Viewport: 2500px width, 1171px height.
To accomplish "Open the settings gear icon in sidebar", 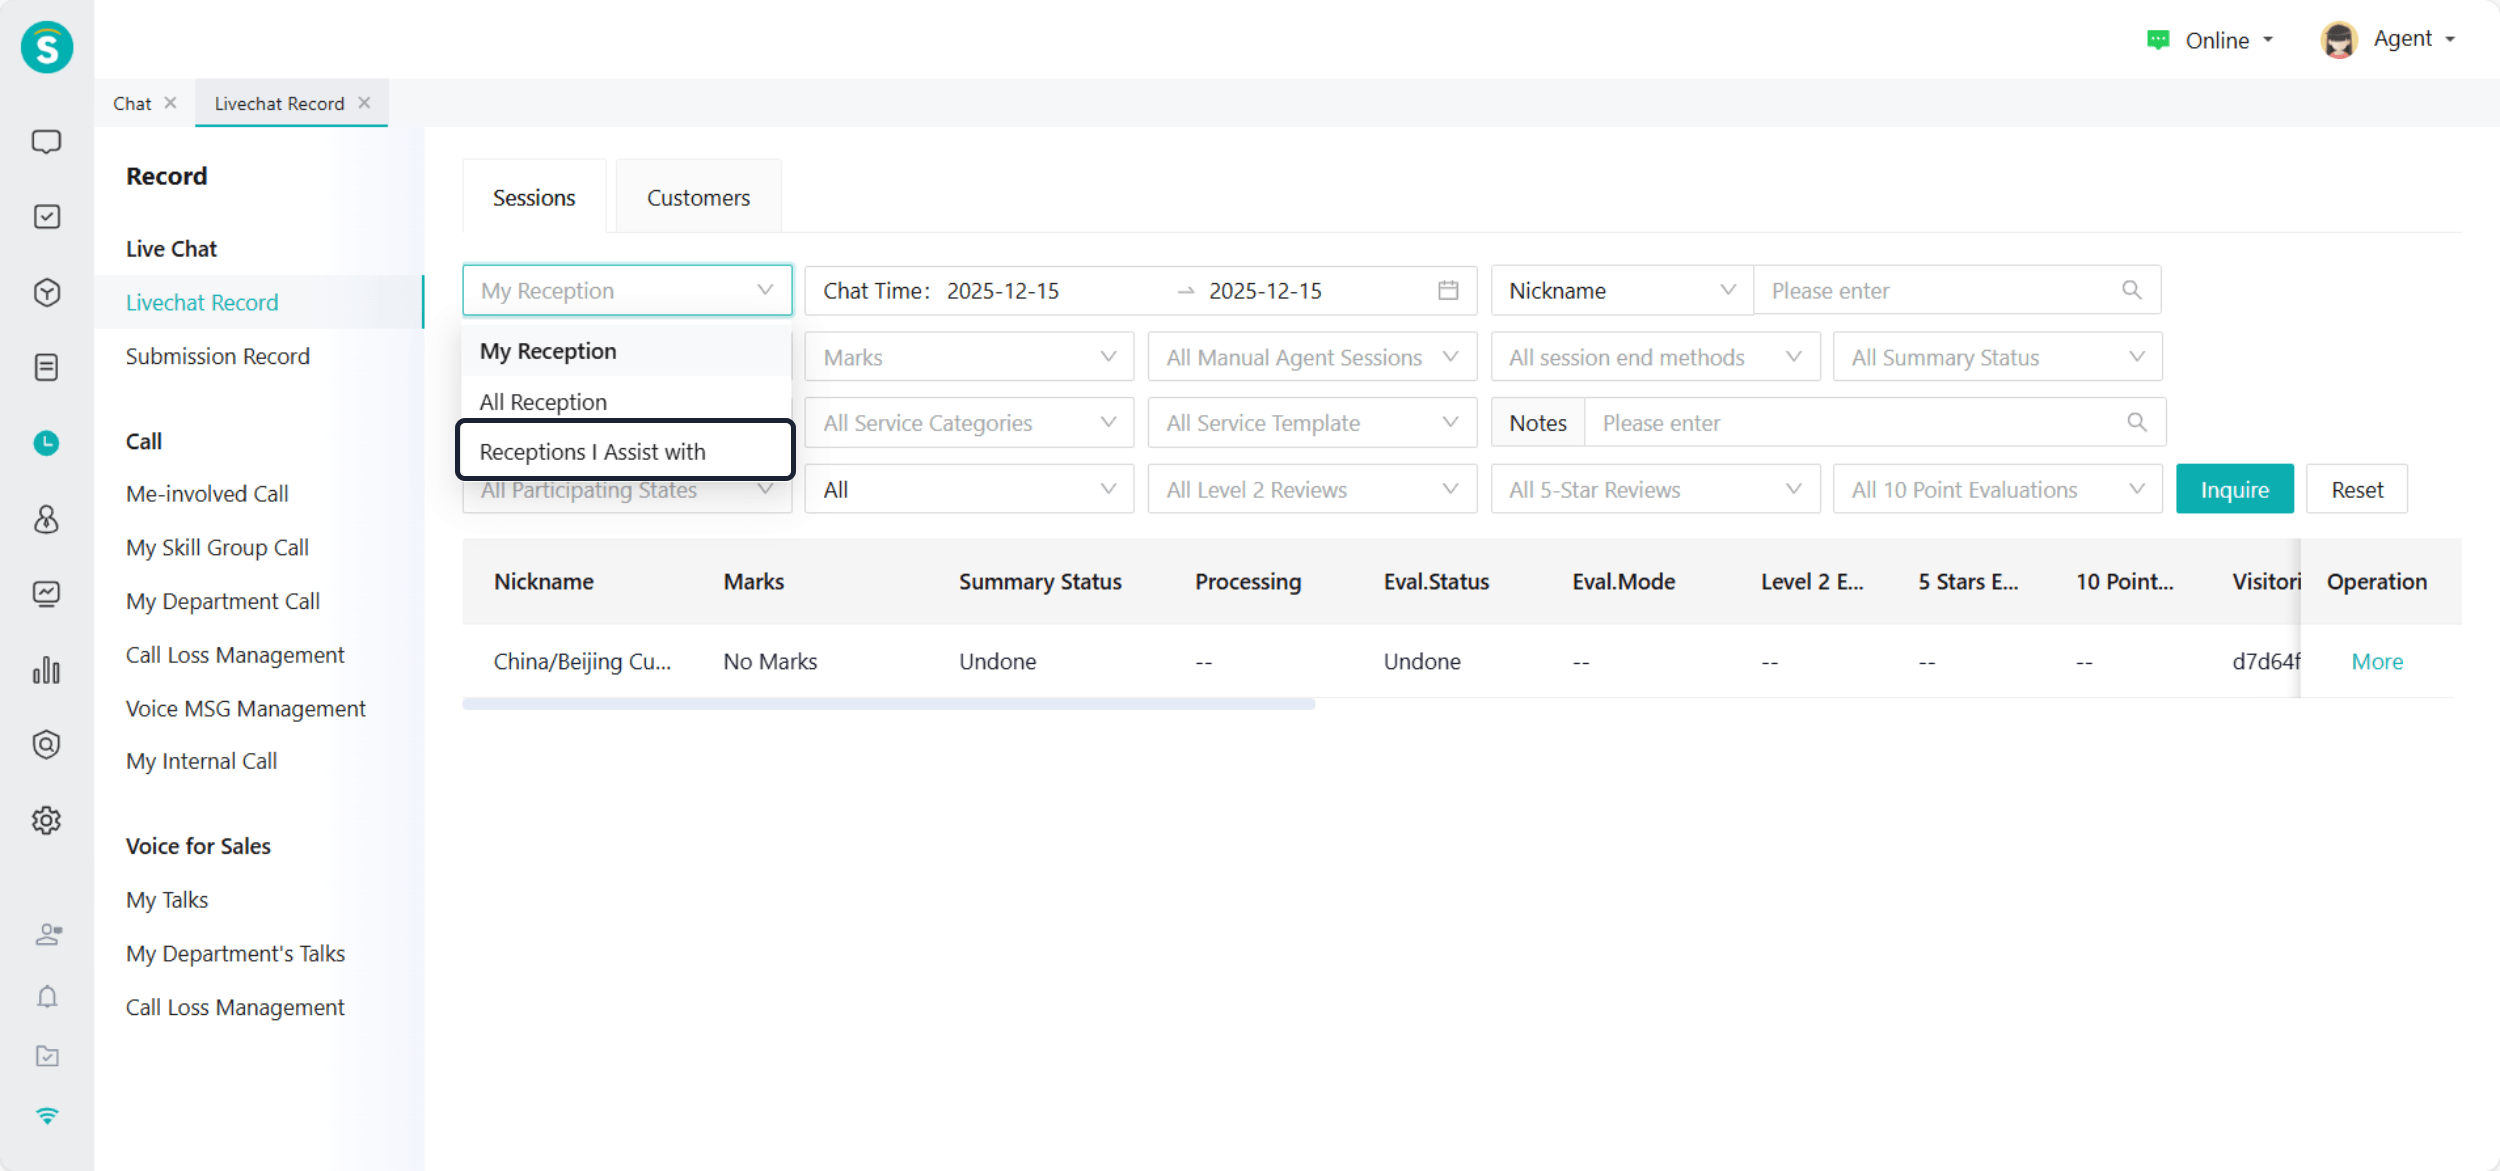I will (46, 820).
